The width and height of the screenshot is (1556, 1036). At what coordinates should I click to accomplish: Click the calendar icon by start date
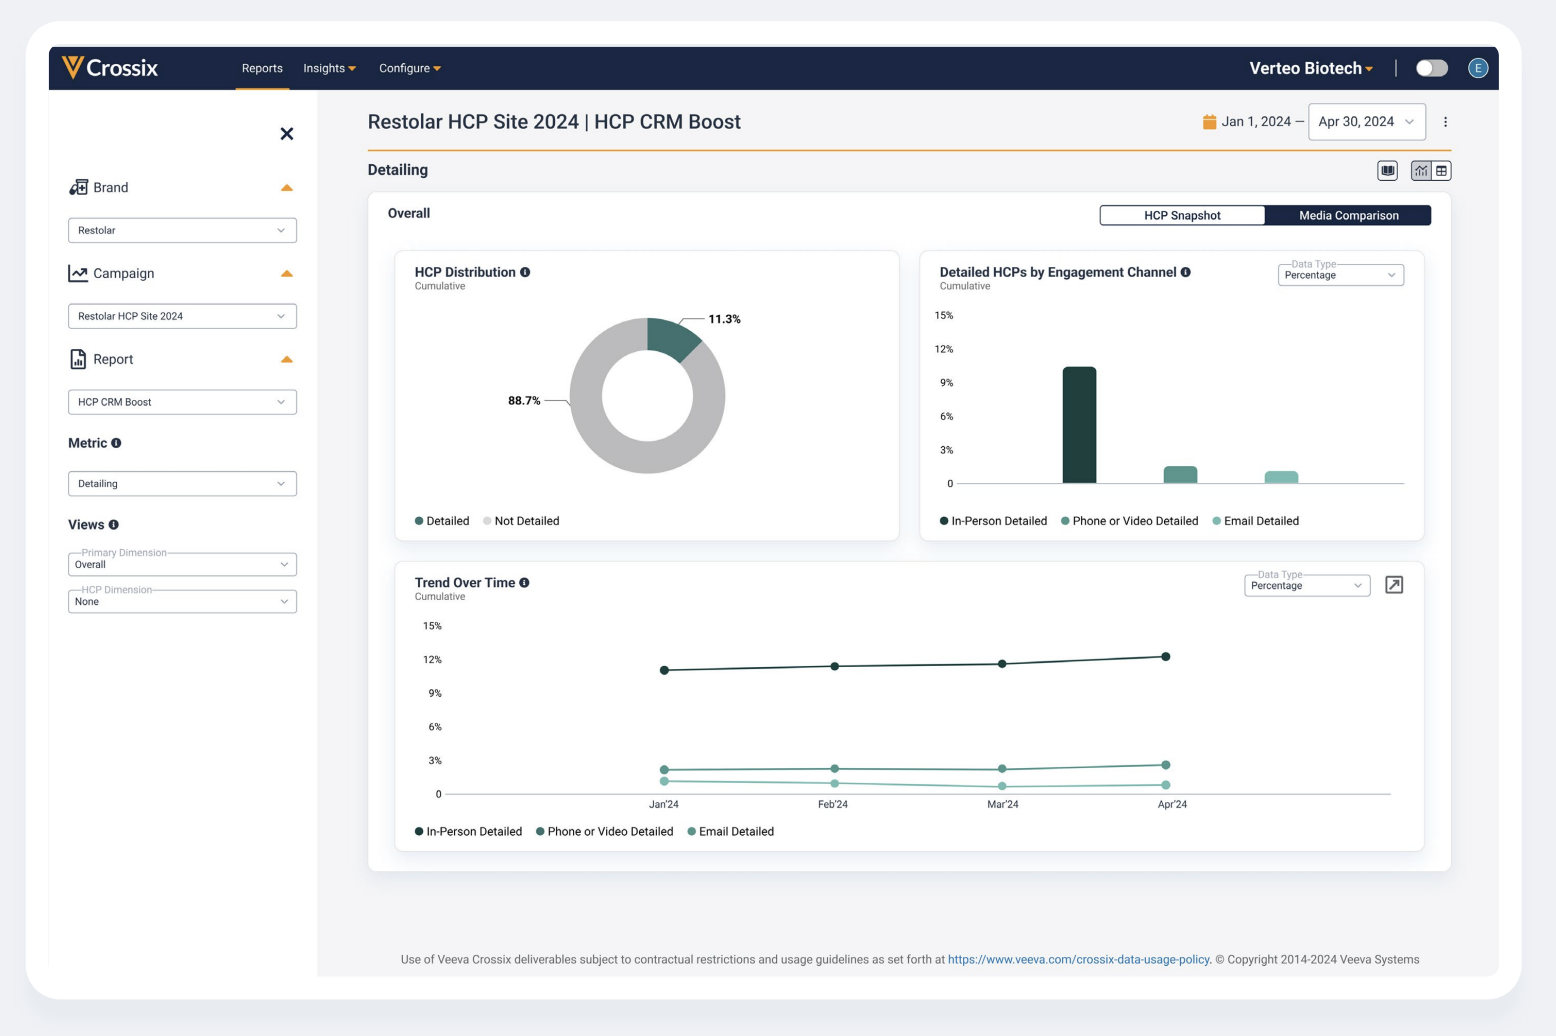click(1209, 122)
